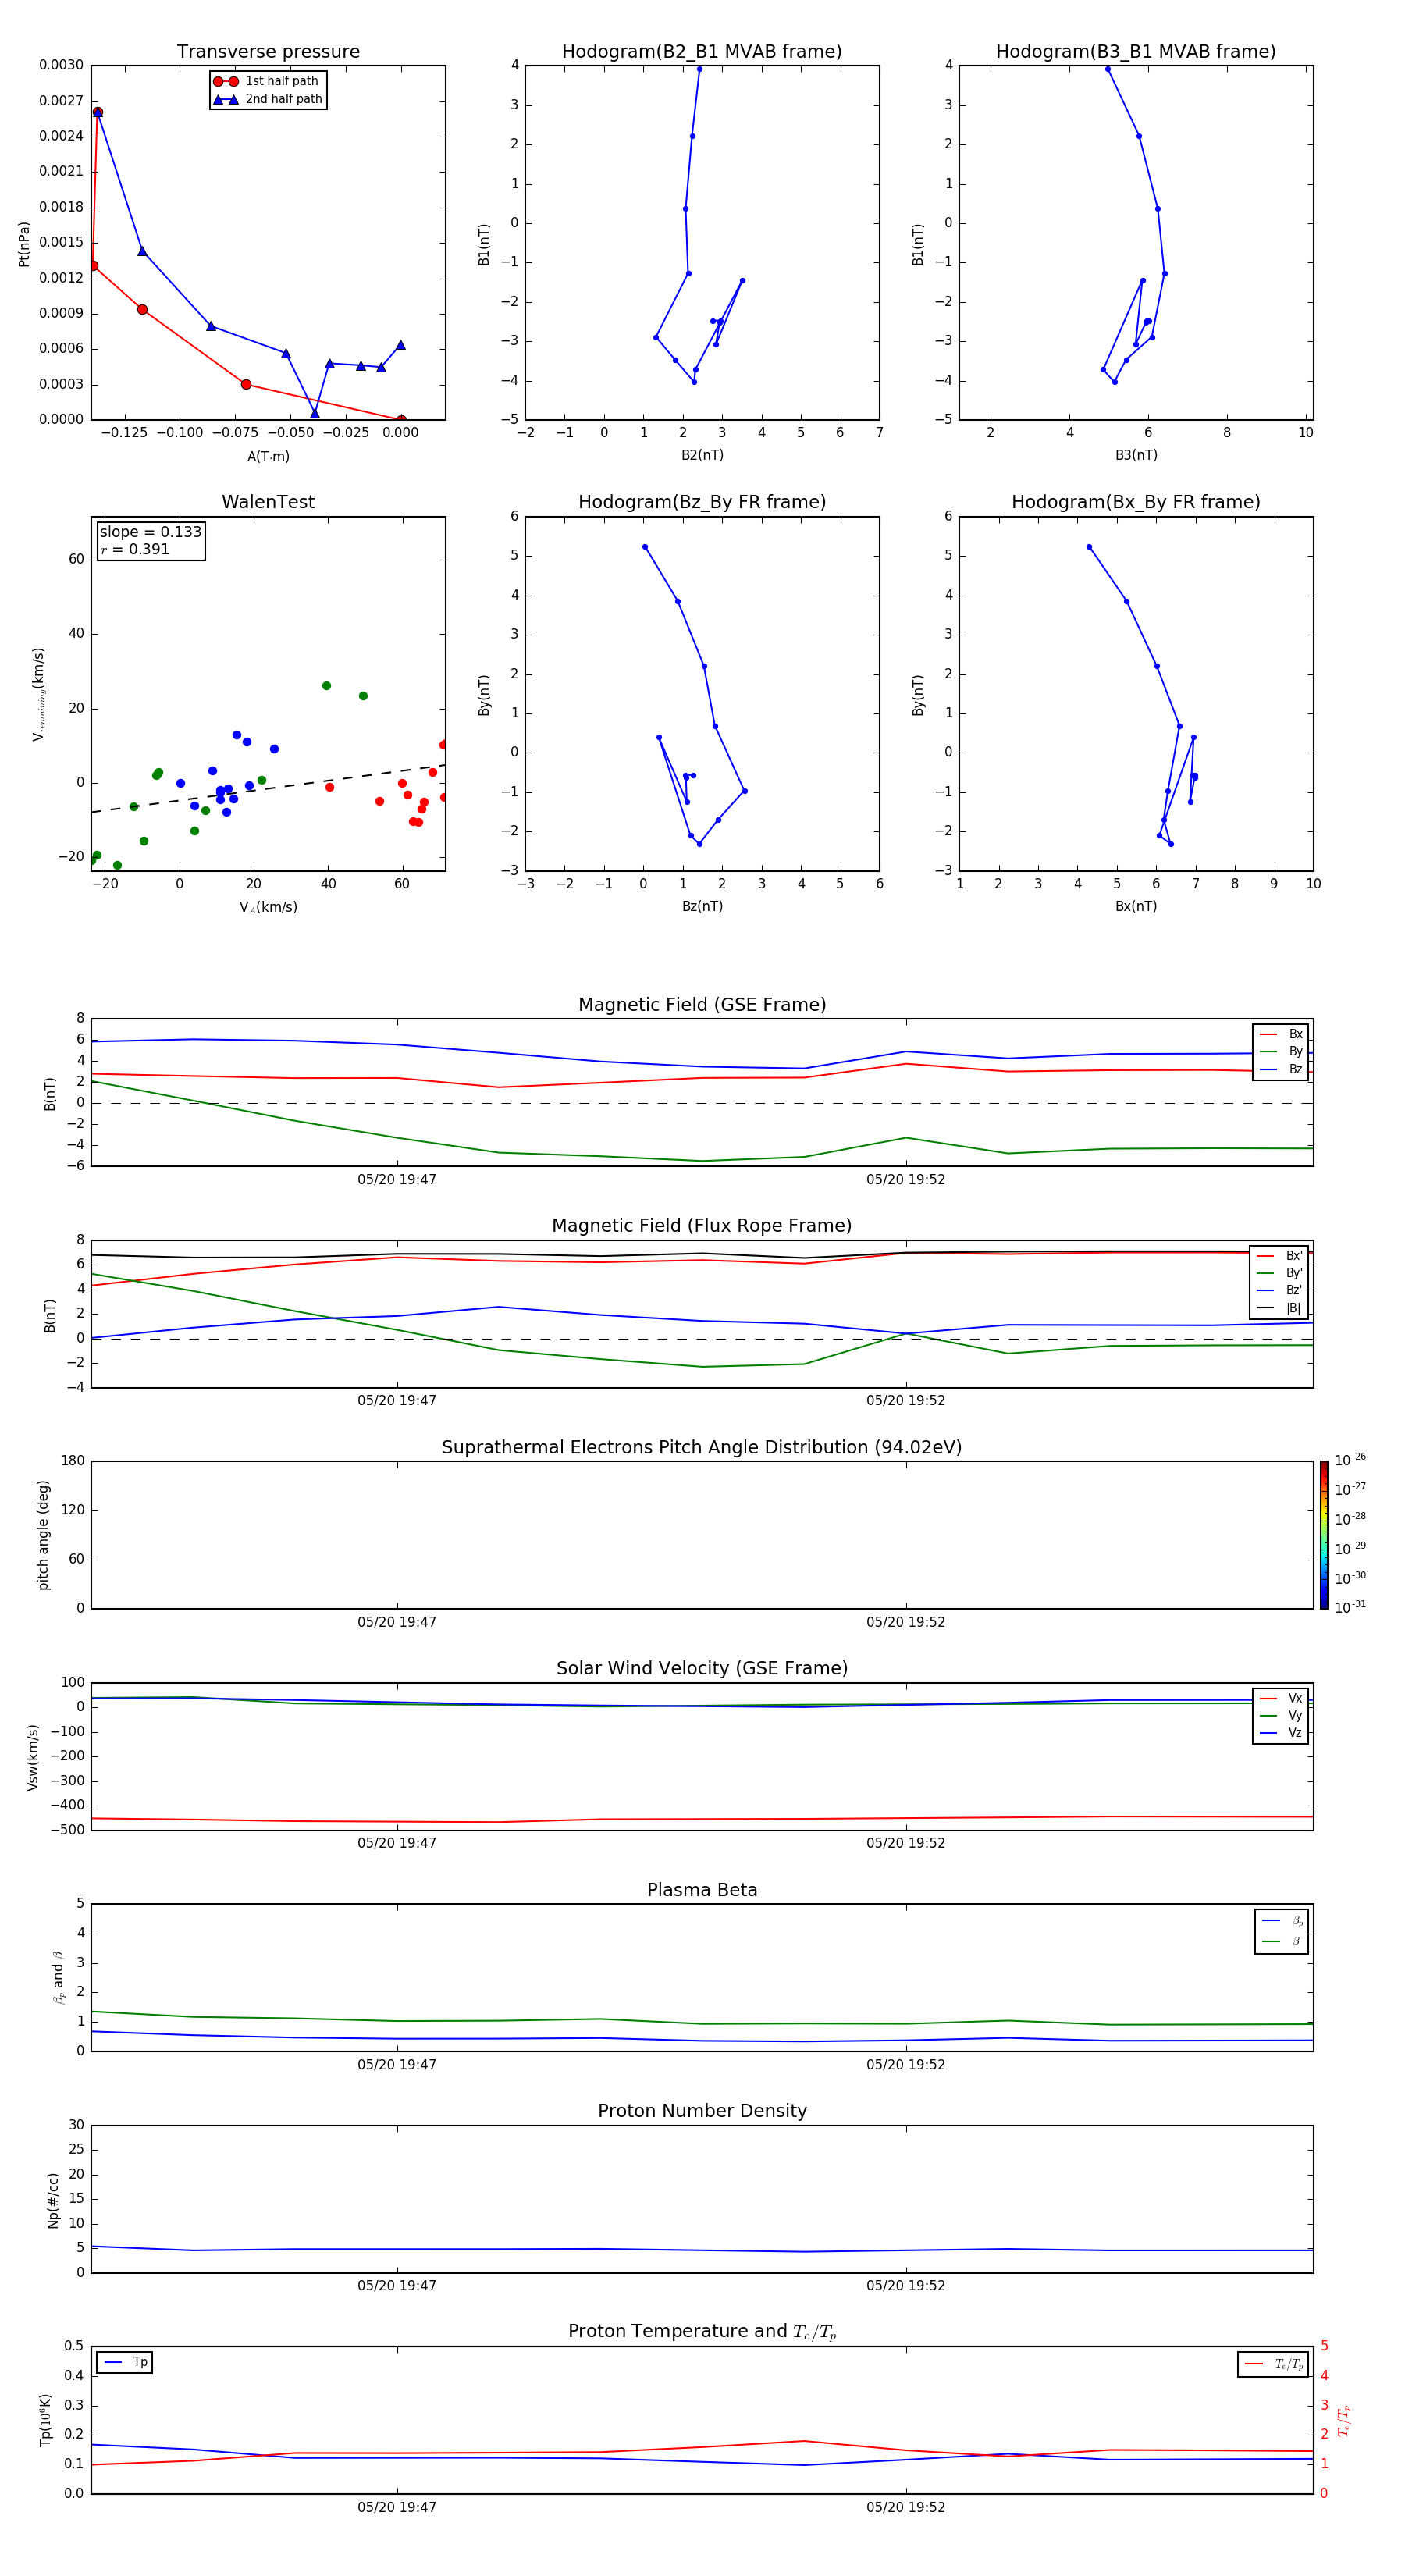
Task: Click the Proton Temperature and Te/Tp title
Action: click(702, 2332)
